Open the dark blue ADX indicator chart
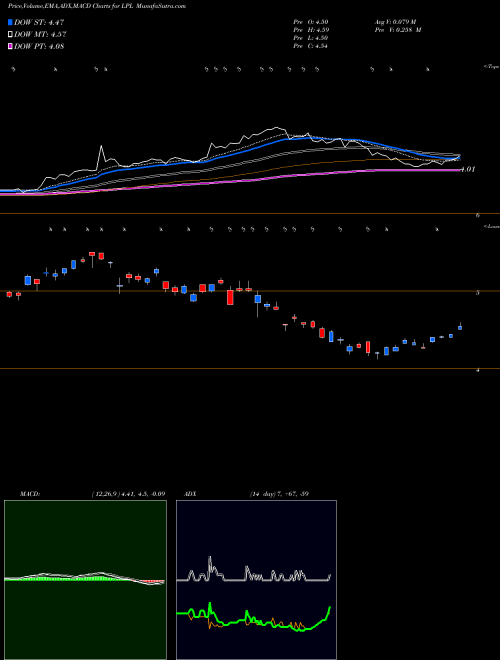The height and width of the screenshot is (660, 500). 256,580
